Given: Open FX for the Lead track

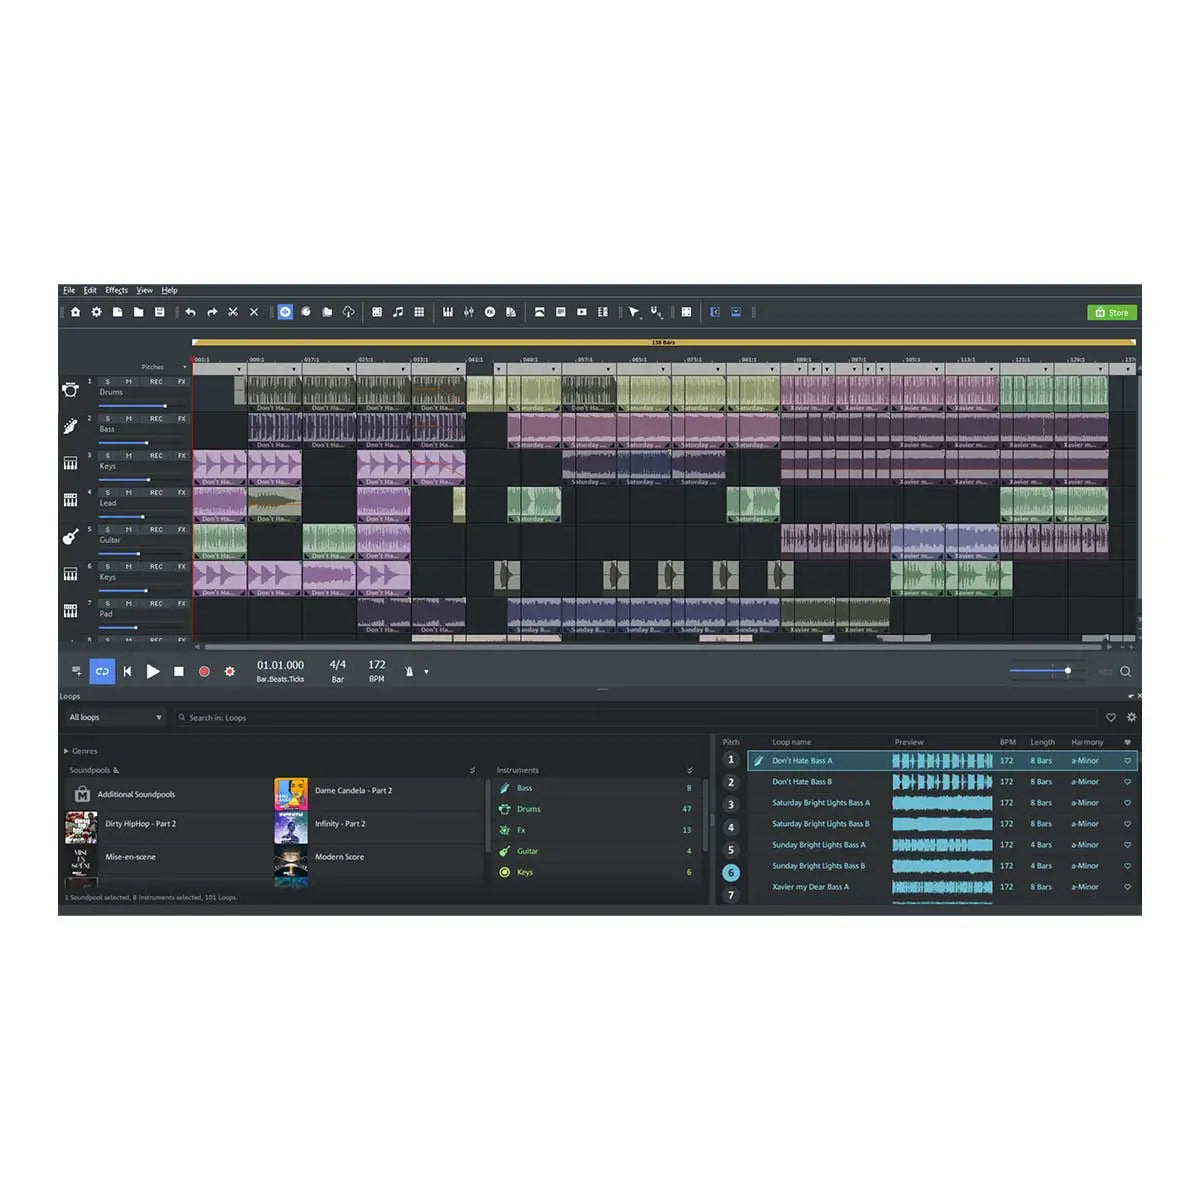Looking at the screenshot, I should pyautogui.click(x=182, y=492).
